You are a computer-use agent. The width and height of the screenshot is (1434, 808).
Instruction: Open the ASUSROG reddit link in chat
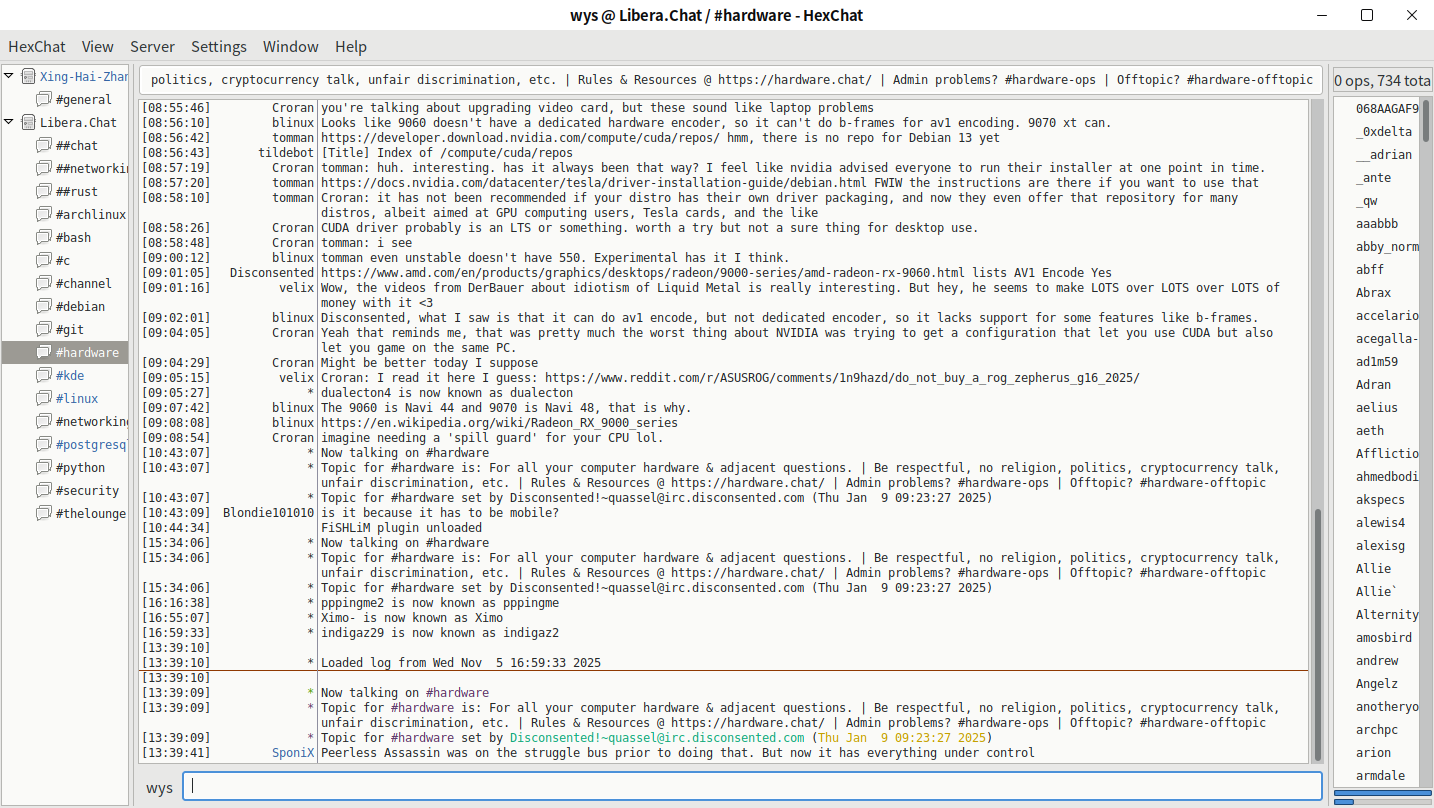(x=841, y=378)
